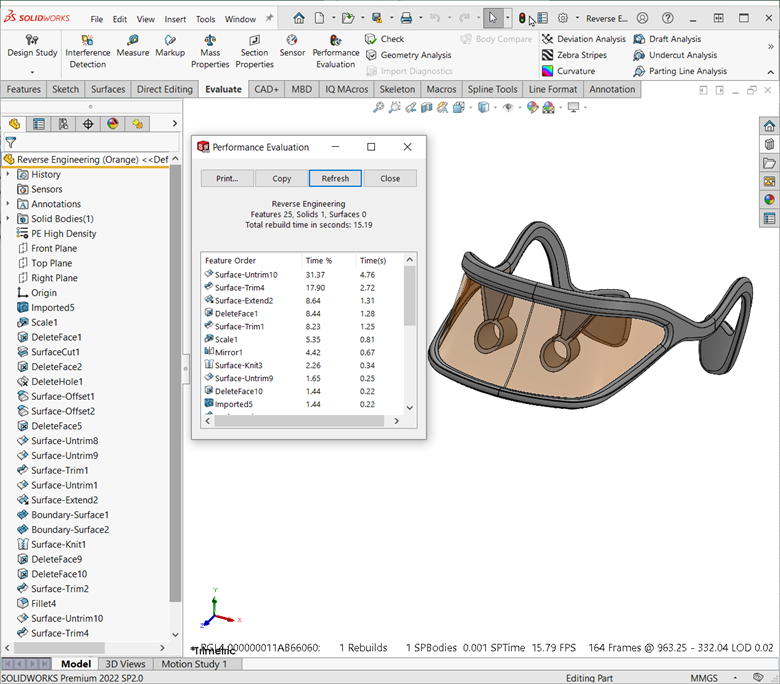Switch to ConfigurationManager tab

63,124
